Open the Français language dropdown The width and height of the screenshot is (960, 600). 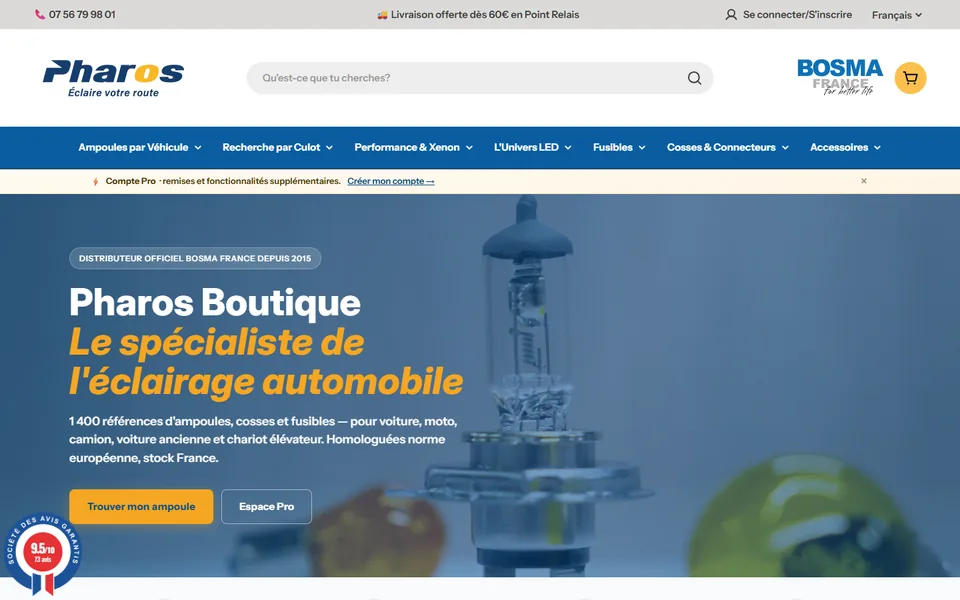point(897,15)
